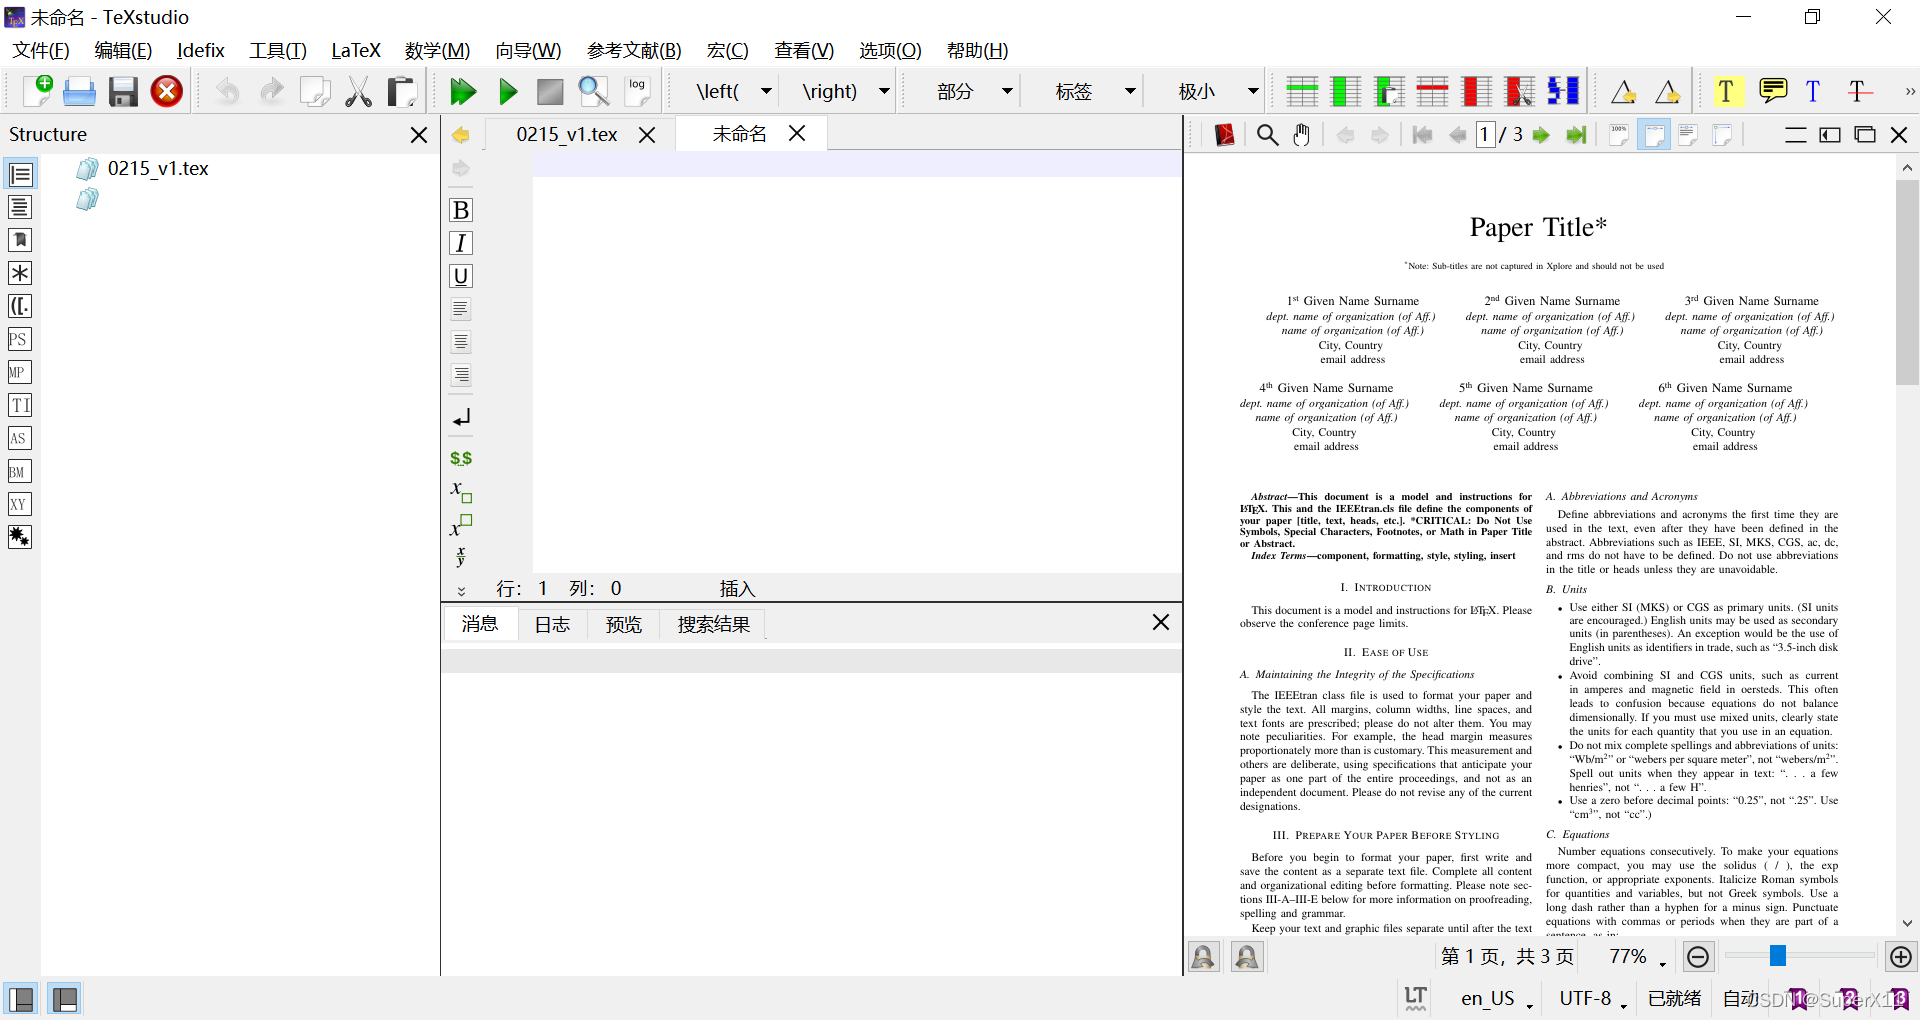
Task: Insert inline math with the $$ icon
Action: [461, 458]
